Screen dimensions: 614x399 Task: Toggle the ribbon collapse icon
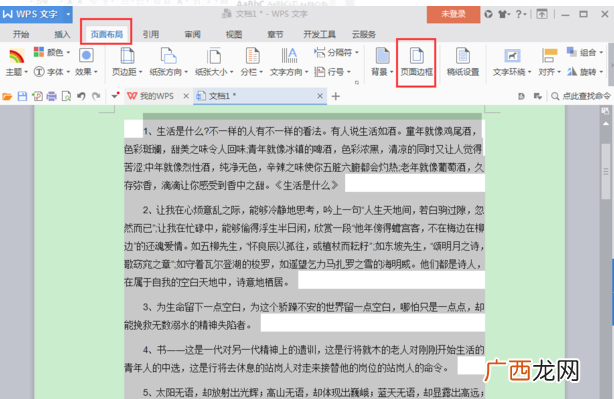542,14
